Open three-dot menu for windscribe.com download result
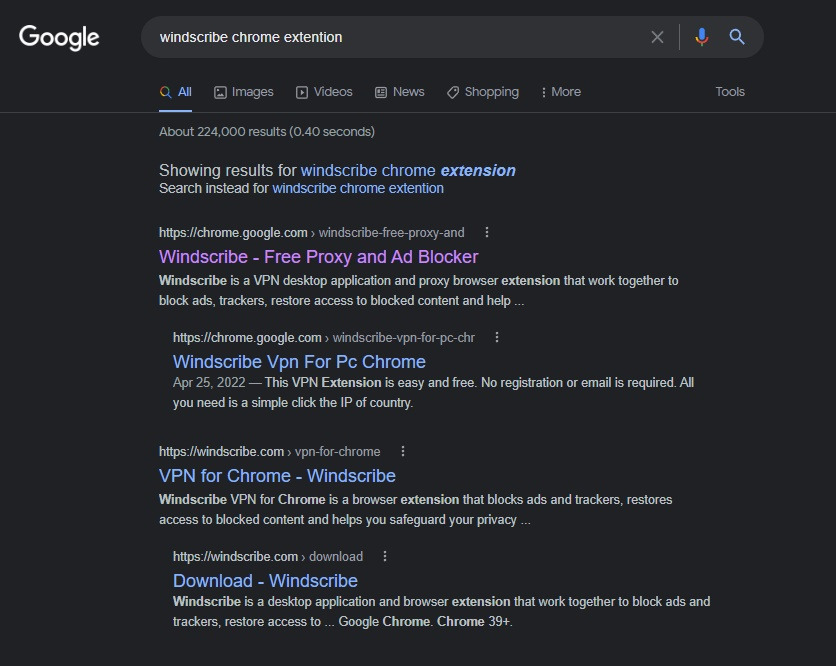The width and height of the screenshot is (836, 666). point(385,556)
